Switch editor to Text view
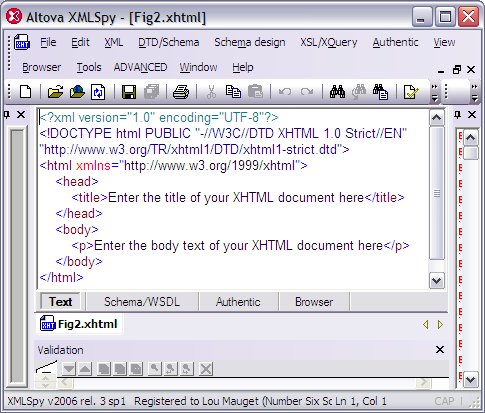 60,302
